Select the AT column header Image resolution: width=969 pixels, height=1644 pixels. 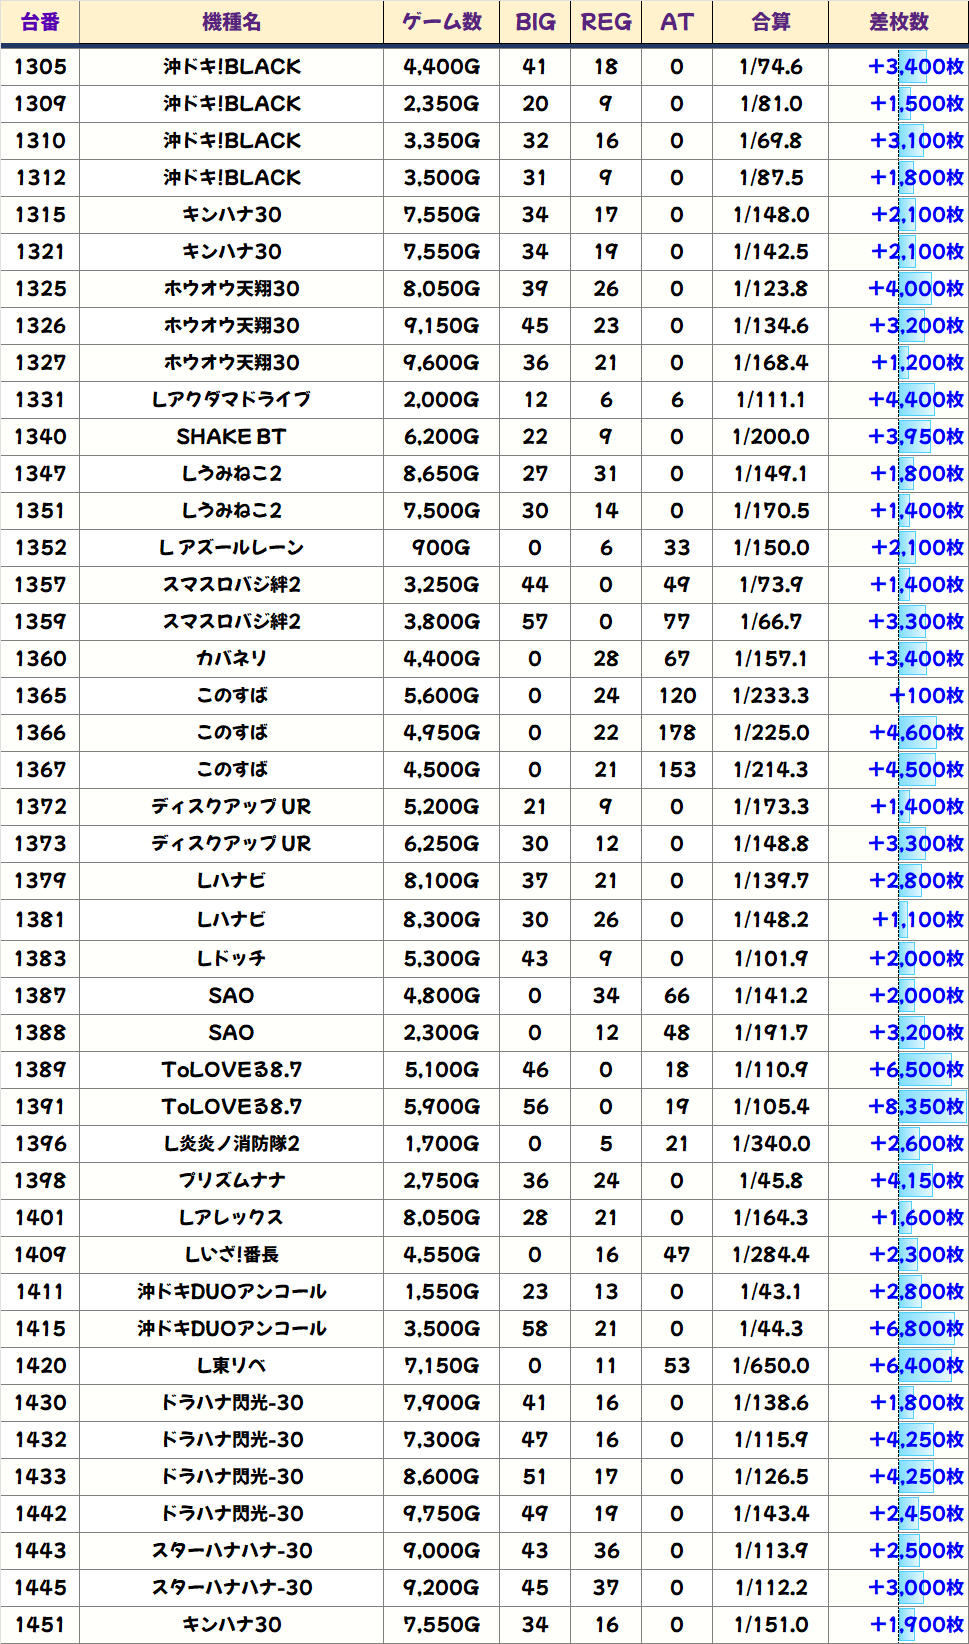(x=677, y=22)
